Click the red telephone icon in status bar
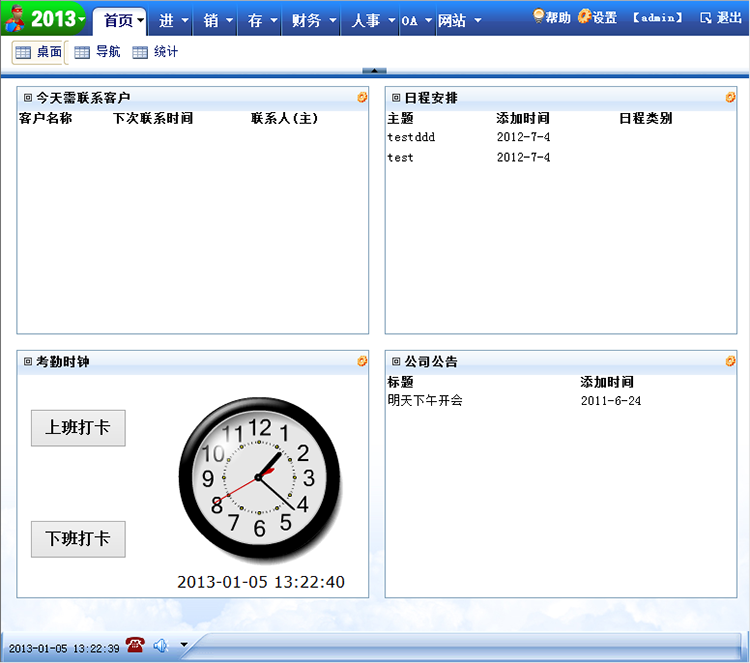This screenshot has height=663, width=750. tap(135, 645)
